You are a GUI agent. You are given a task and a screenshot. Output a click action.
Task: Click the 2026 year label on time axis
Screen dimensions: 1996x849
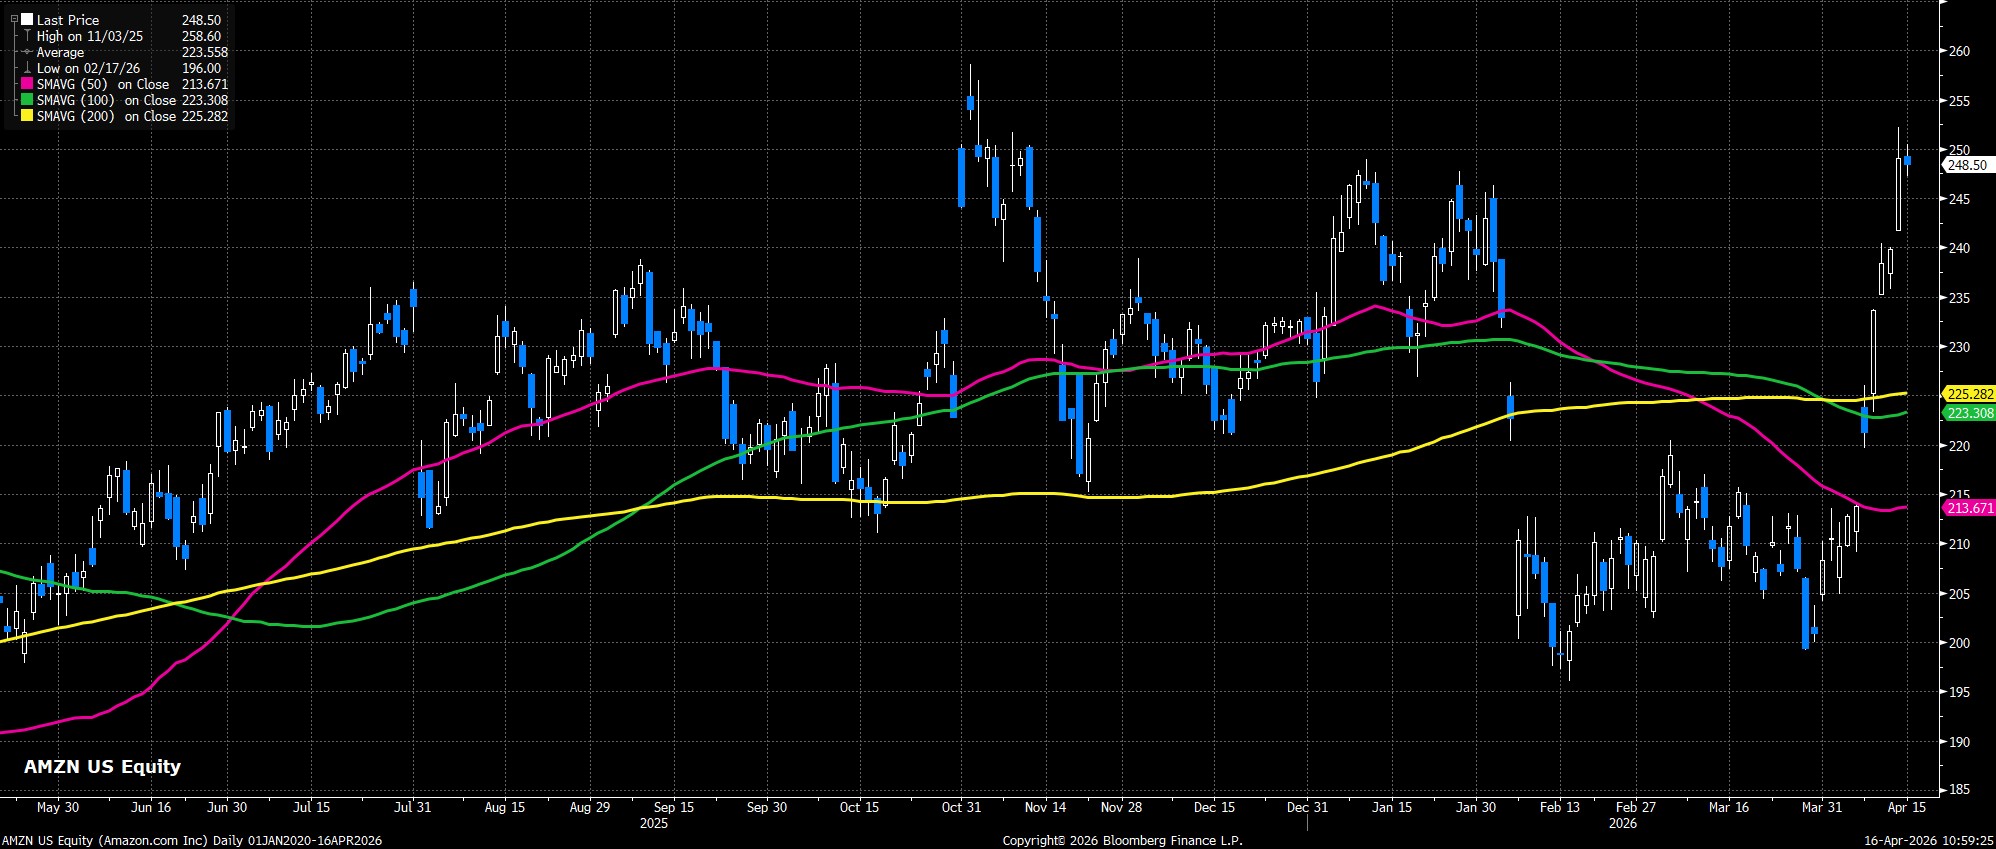(x=1622, y=823)
